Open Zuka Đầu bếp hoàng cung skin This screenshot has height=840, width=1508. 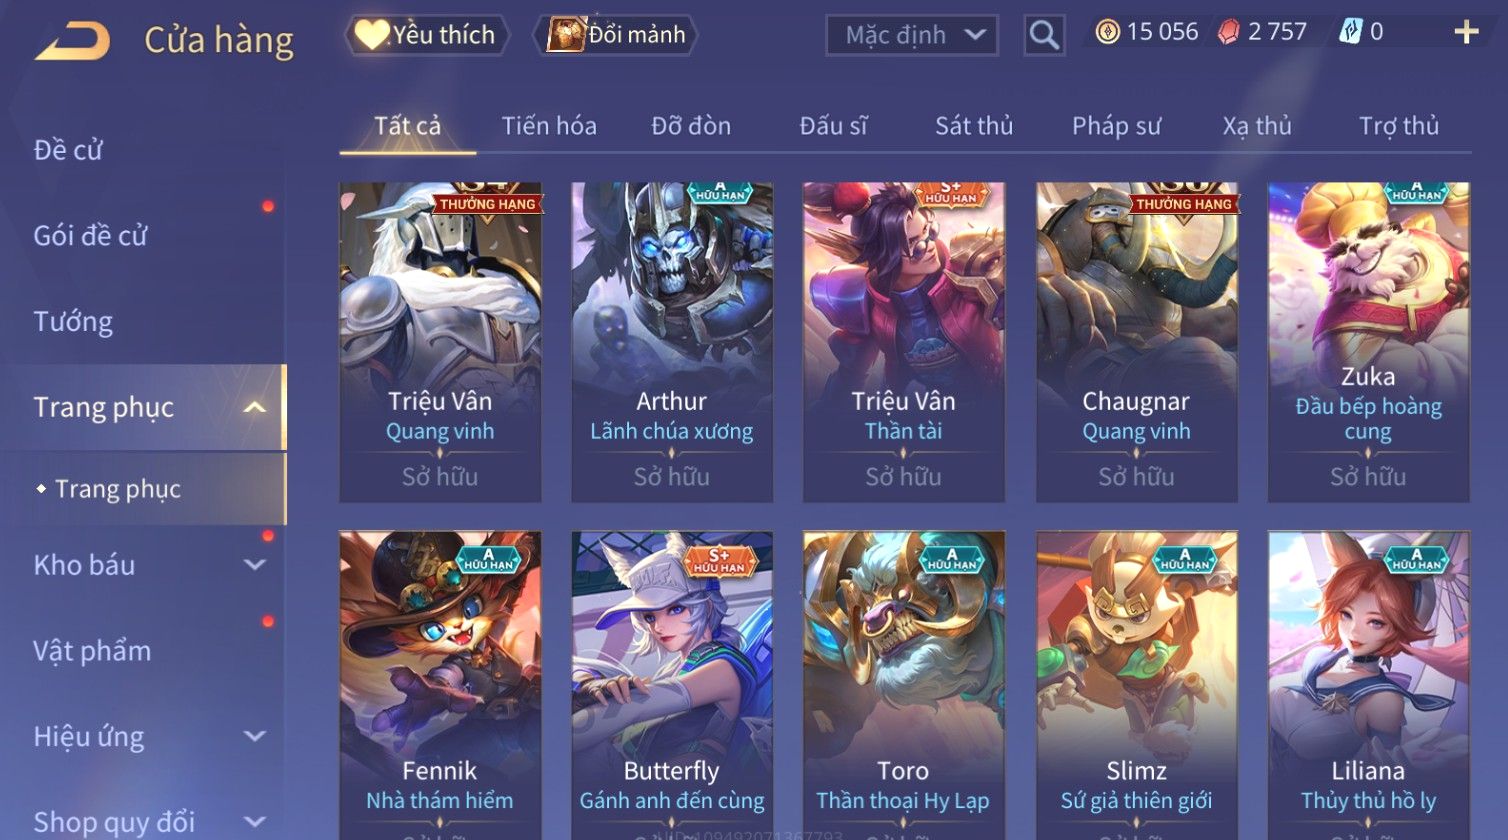1368,342
